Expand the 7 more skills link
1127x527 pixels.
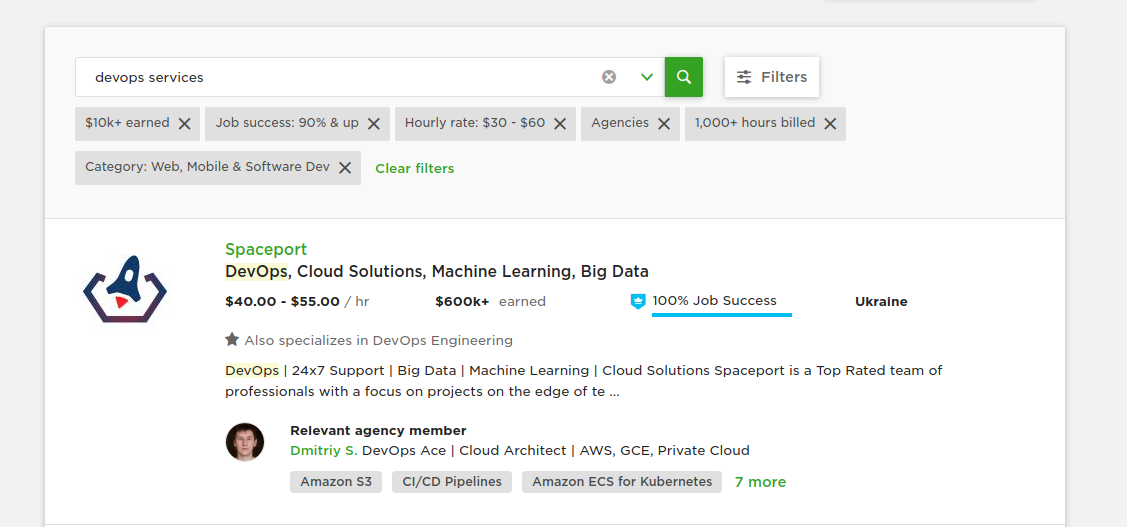[x=760, y=482]
